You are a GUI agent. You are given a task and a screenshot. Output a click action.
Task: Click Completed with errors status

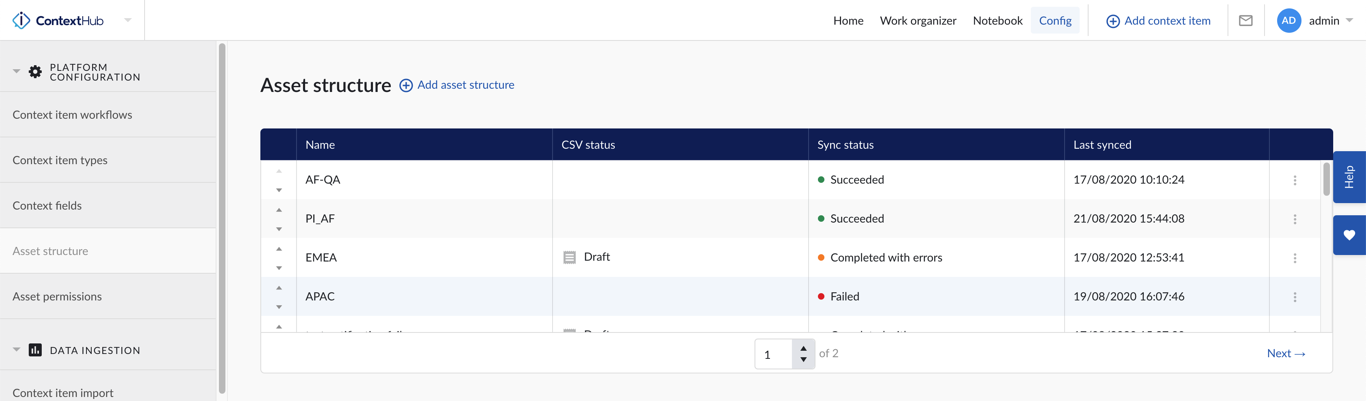pyautogui.click(x=886, y=257)
